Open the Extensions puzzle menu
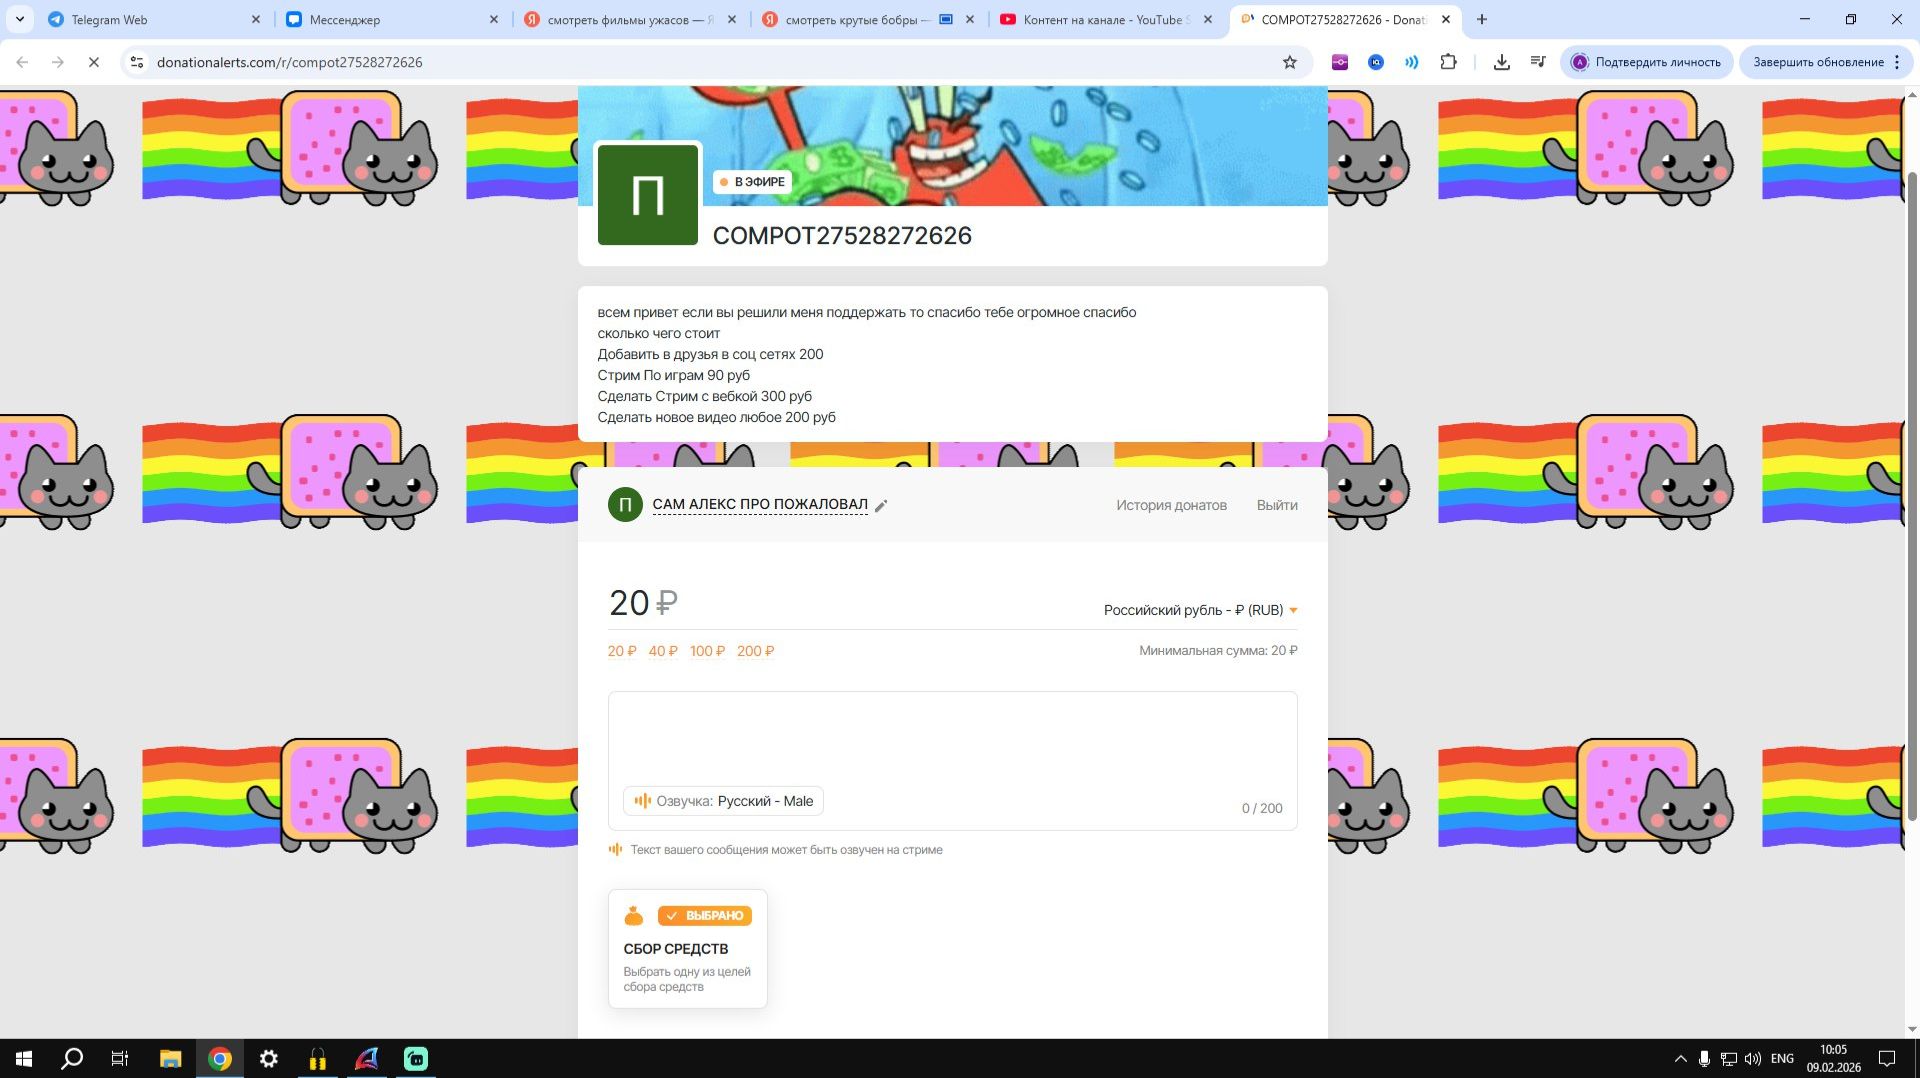Viewport: 1920px width, 1078px height. 1448,62
